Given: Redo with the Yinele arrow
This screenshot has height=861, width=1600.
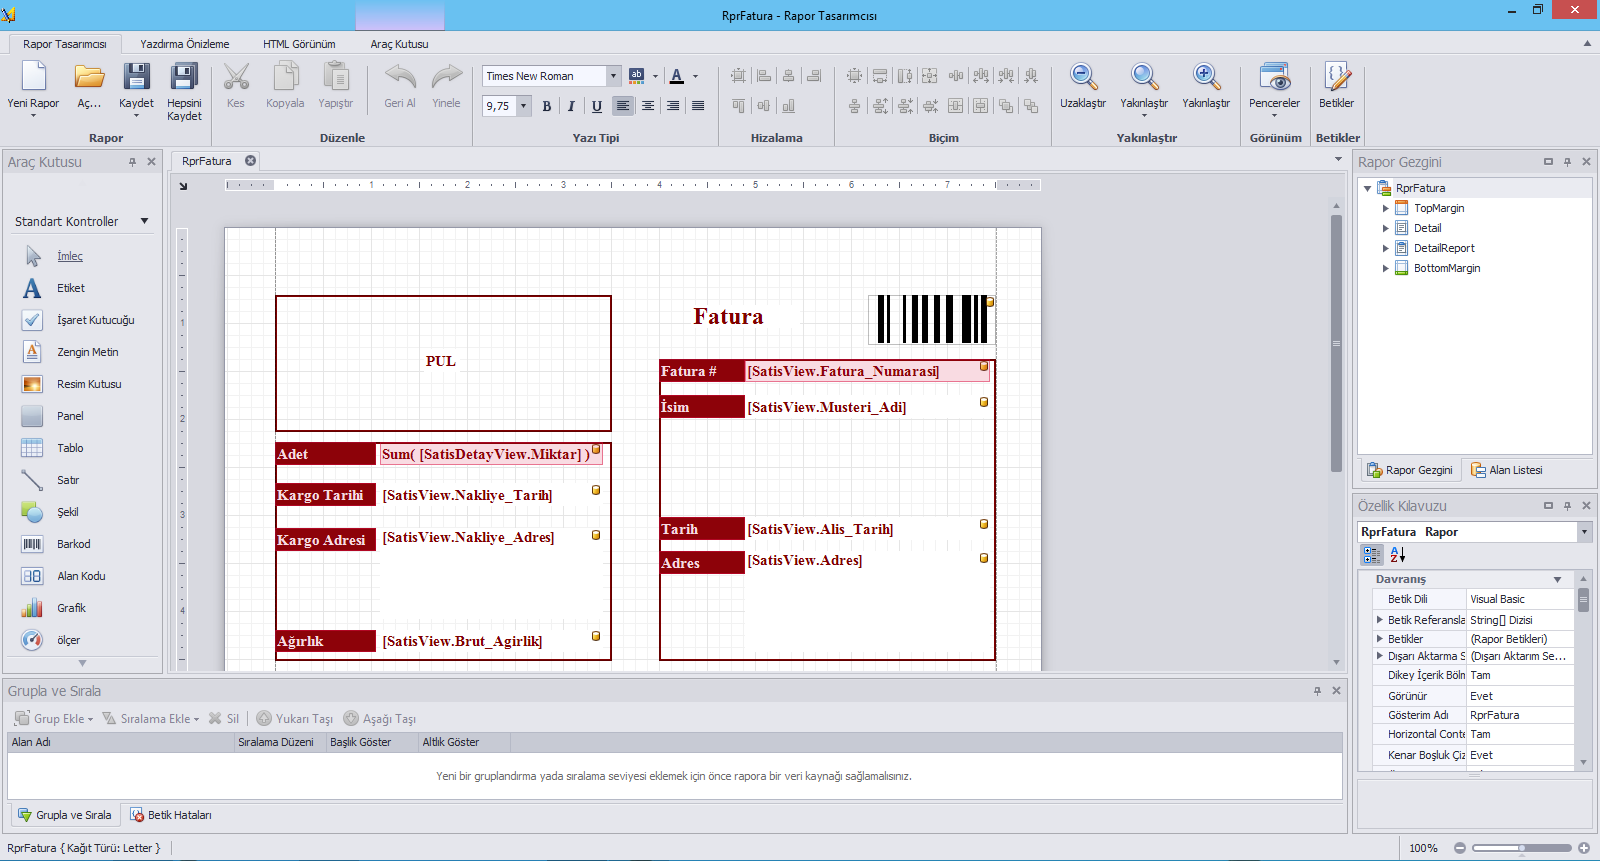Looking at the screenshot, I should click(447, 77).
